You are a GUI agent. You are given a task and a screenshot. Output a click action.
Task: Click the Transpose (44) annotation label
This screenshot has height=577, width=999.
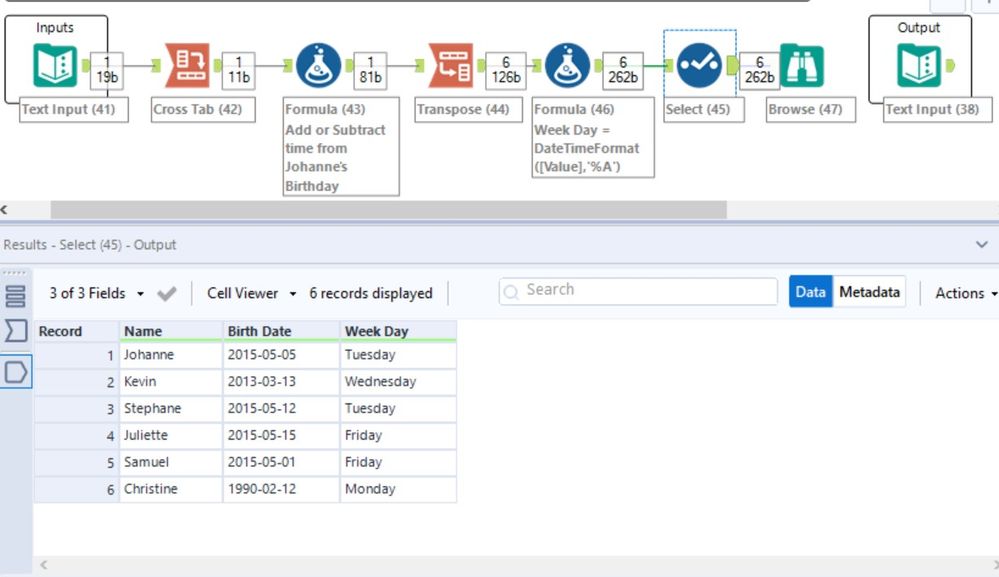[468, 110]
